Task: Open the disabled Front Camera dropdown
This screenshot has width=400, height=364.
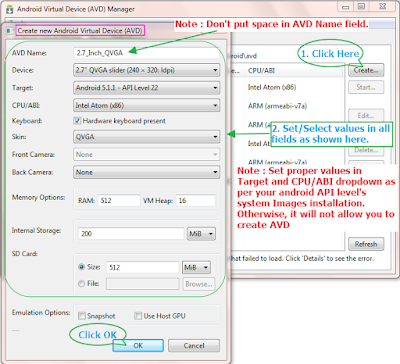Action: tap(146, 155)
